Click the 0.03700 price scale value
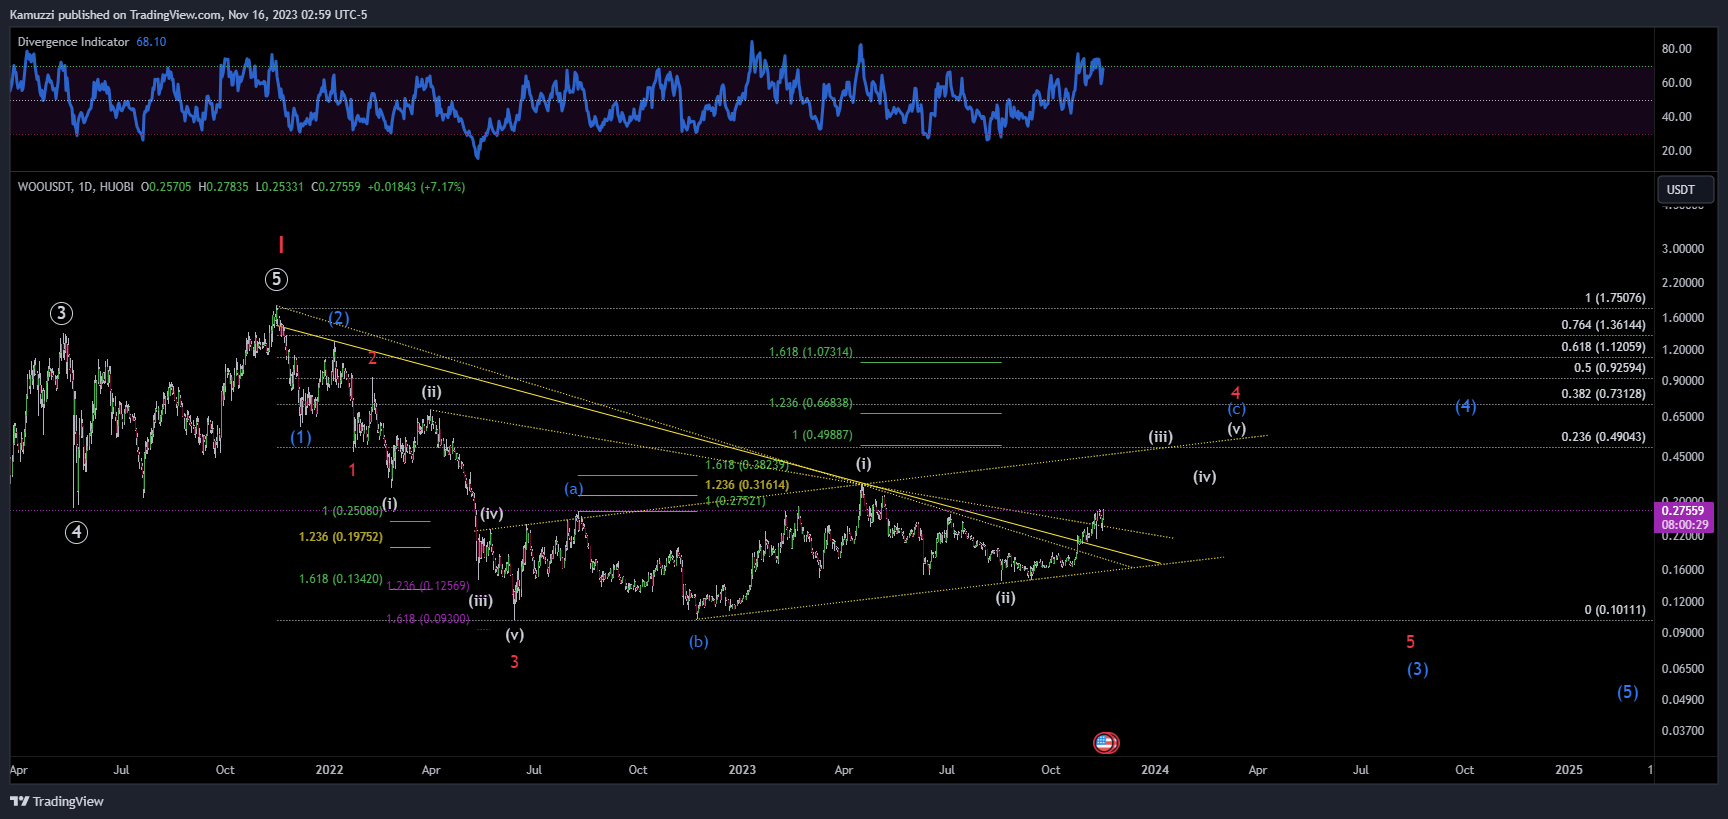Viewport: 1728px width, 819px height. [1683, 731]
